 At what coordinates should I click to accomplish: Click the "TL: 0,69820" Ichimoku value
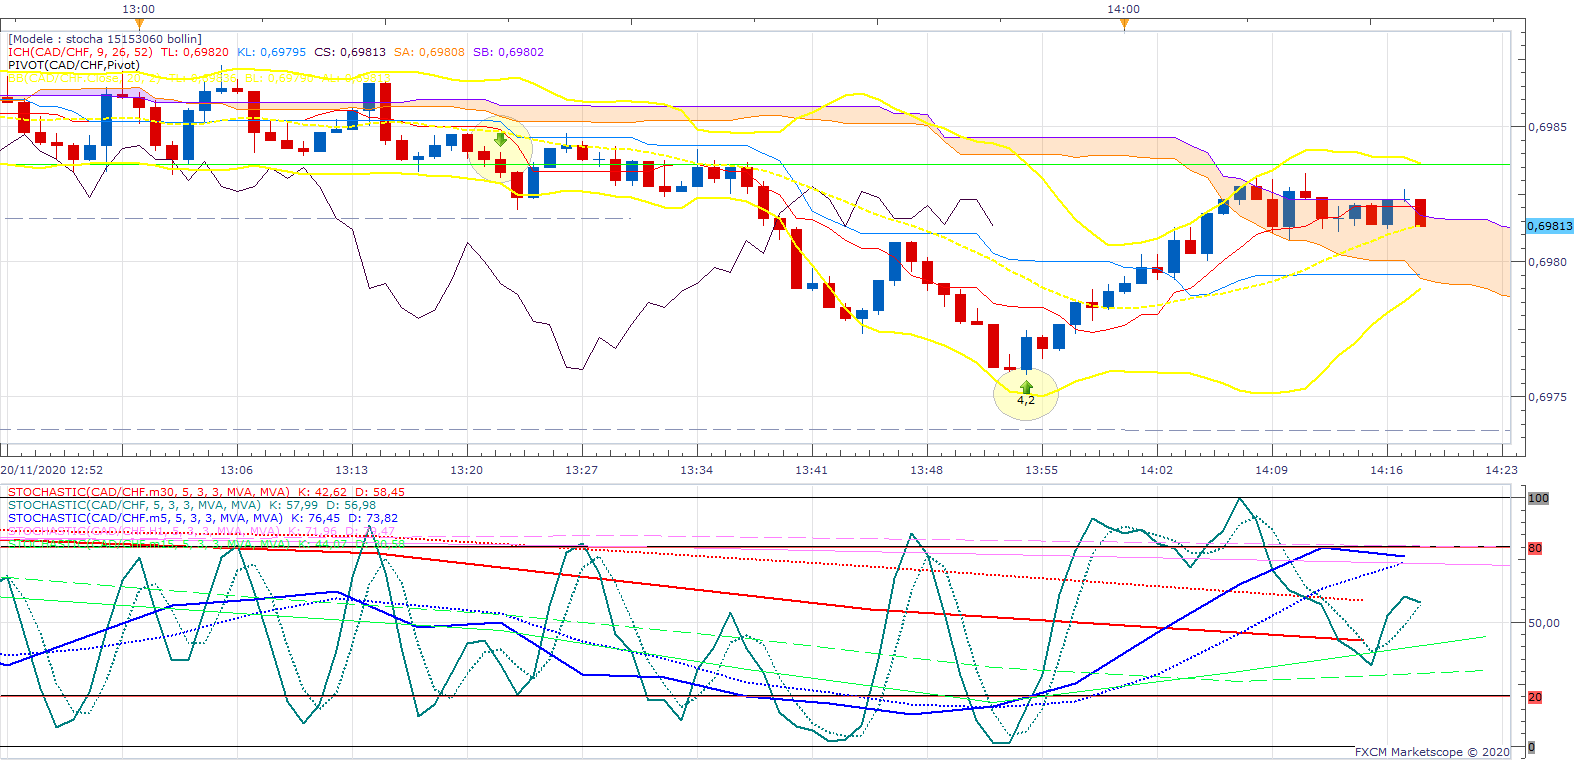(x=194, y=52)
